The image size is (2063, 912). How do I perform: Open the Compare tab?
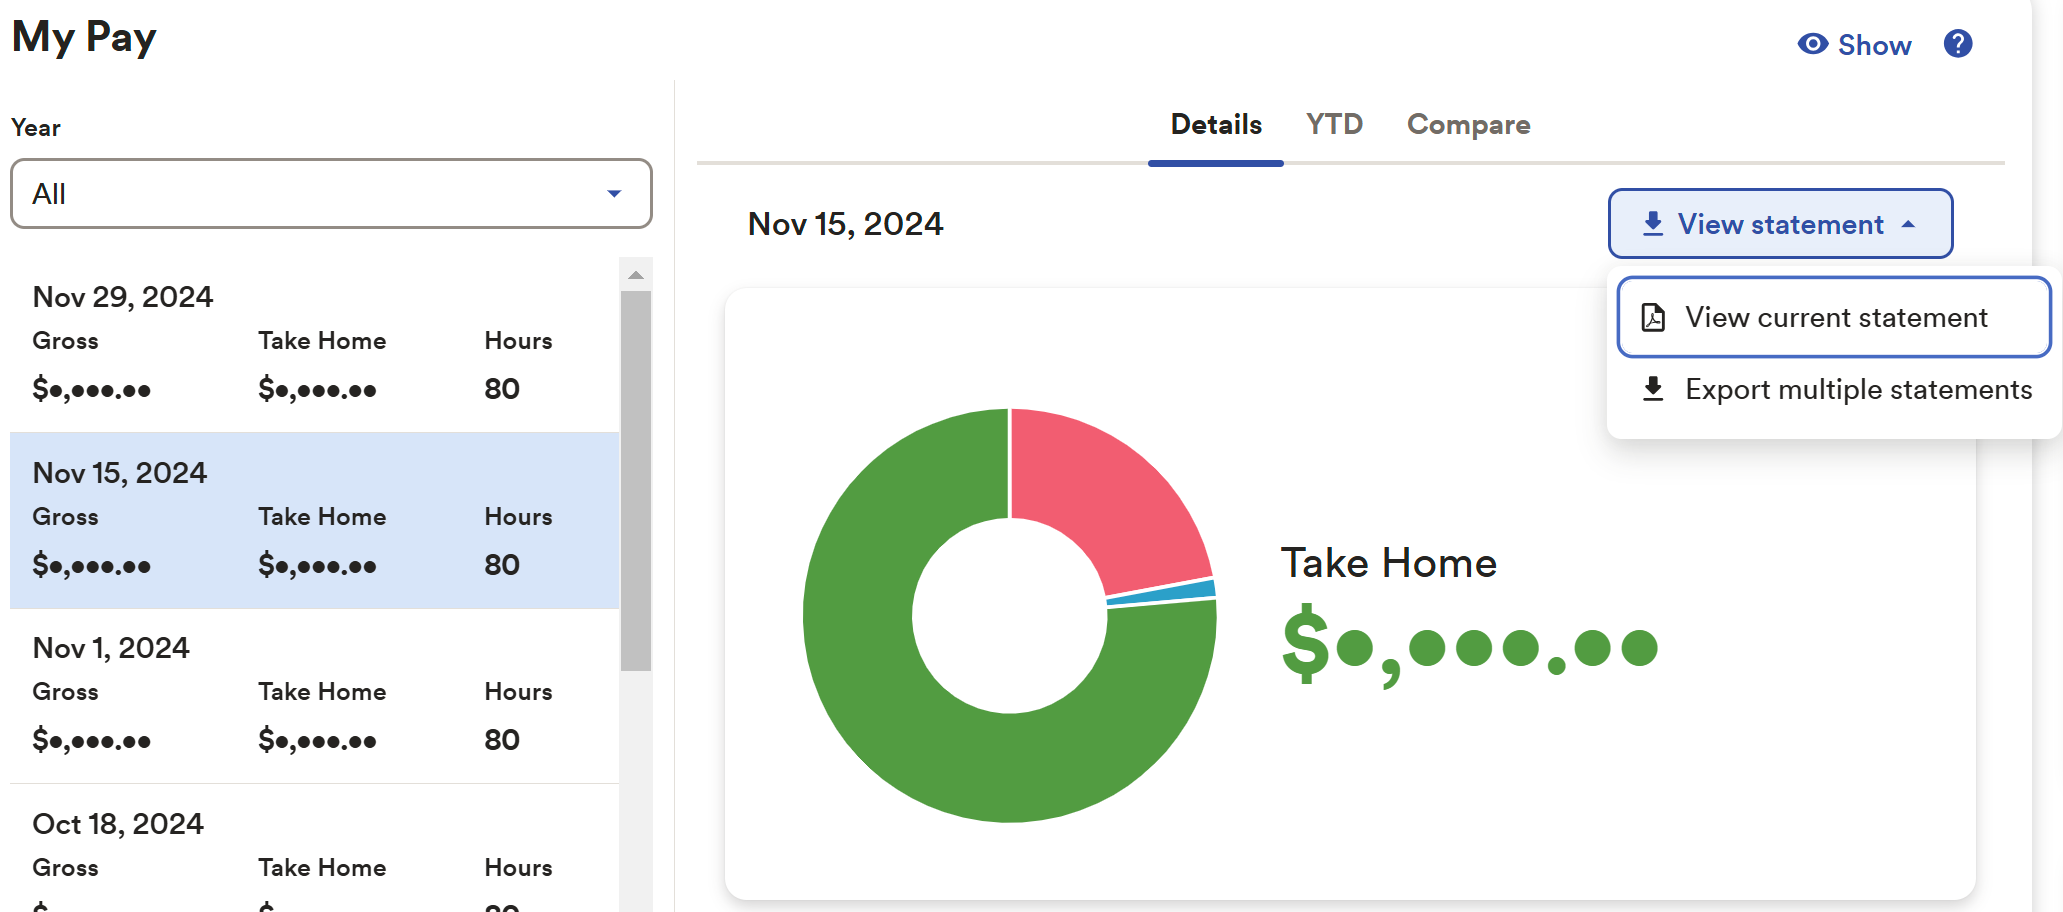point(1468,124)
